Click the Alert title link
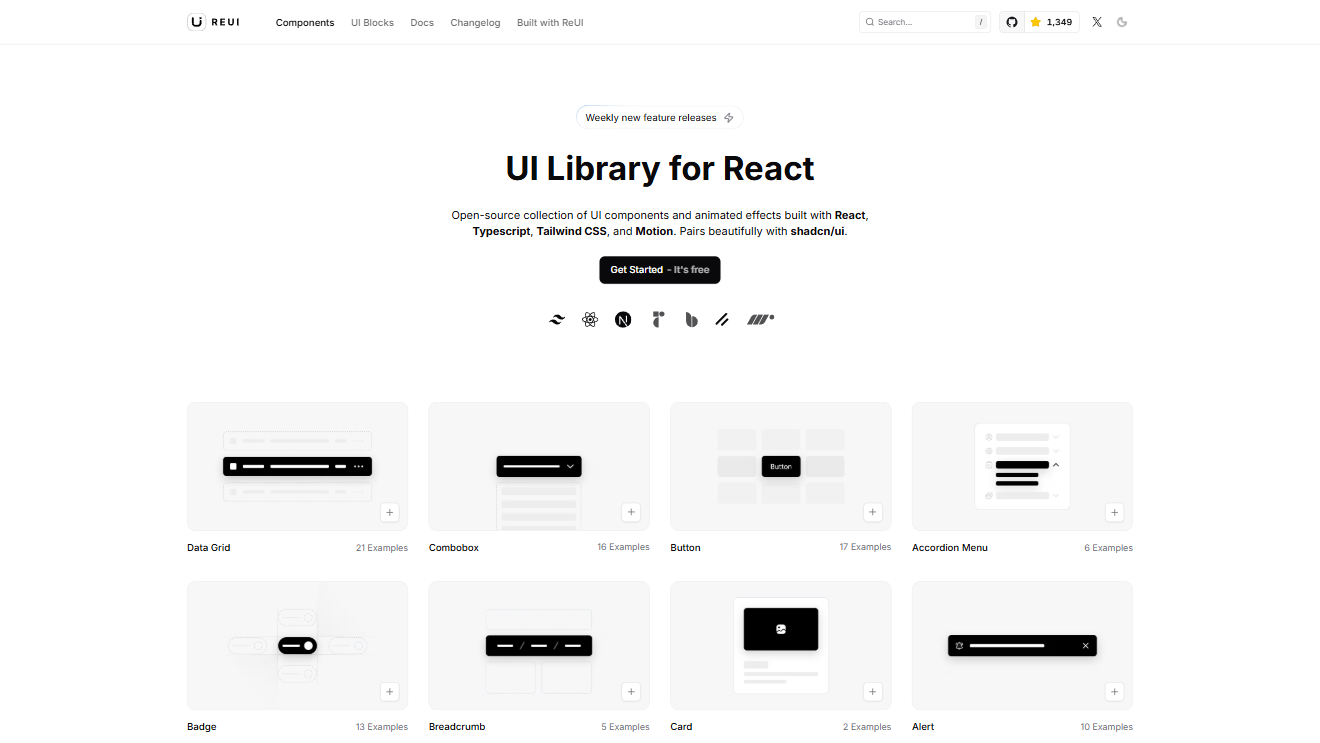 click(923, 727)
